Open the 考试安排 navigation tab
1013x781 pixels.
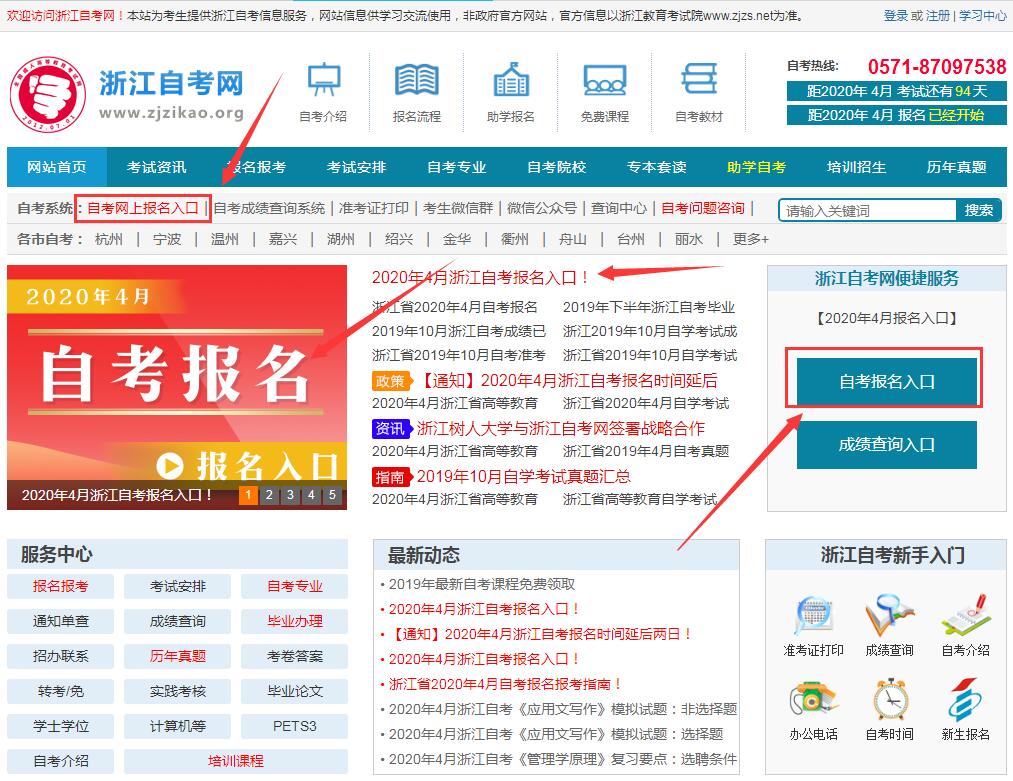click(356, 167)
